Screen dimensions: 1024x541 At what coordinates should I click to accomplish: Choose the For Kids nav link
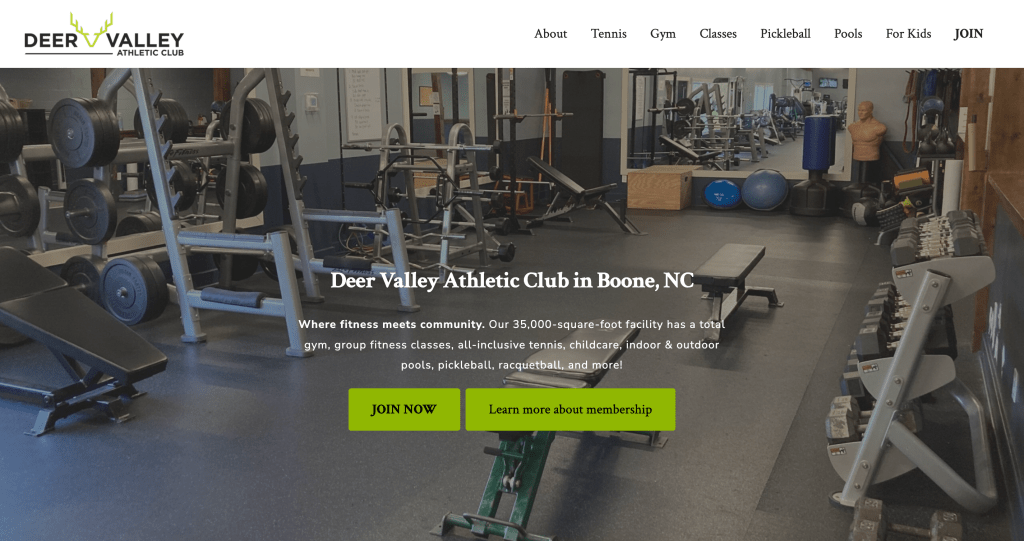point(908,34)
